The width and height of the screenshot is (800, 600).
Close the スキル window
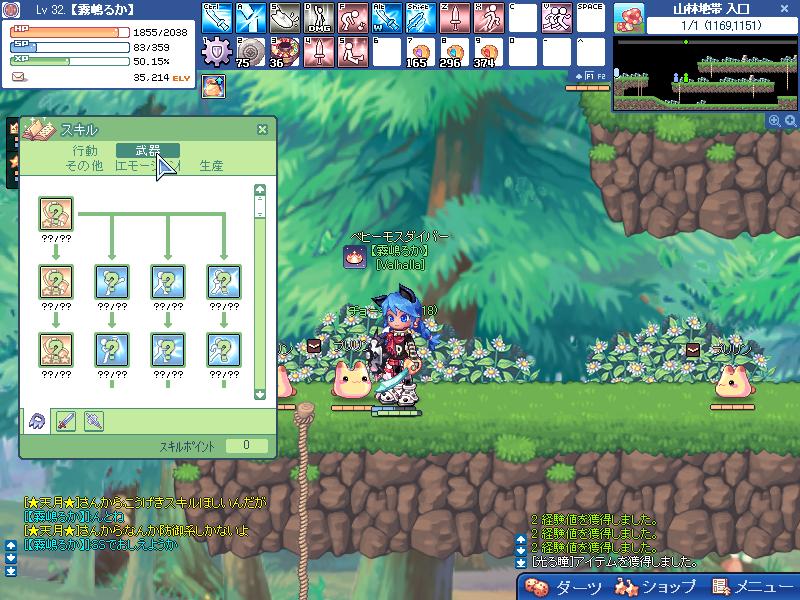coord(262,130)
